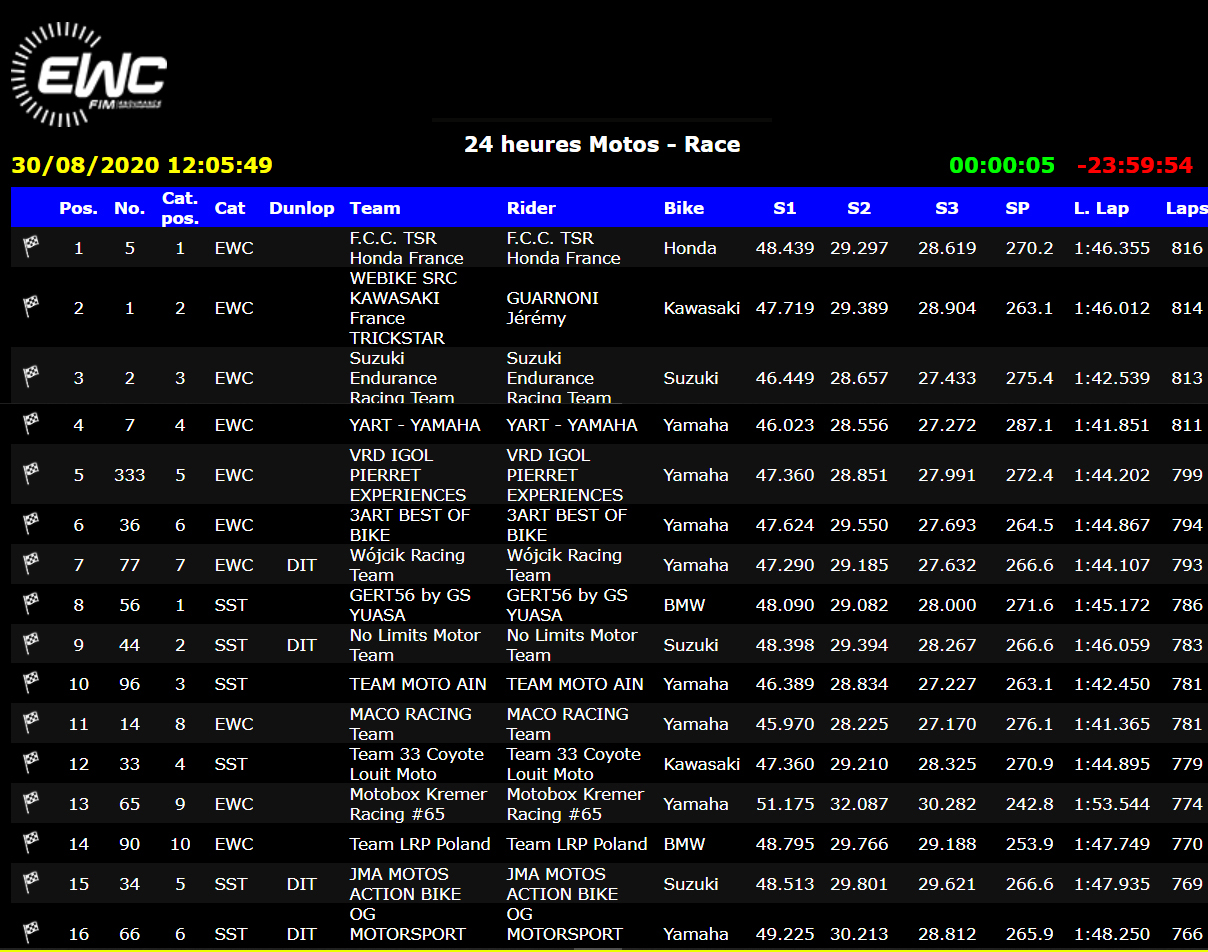Click checkered flag icon for position 1 row
1208x952 pixels.
(31, 246)
